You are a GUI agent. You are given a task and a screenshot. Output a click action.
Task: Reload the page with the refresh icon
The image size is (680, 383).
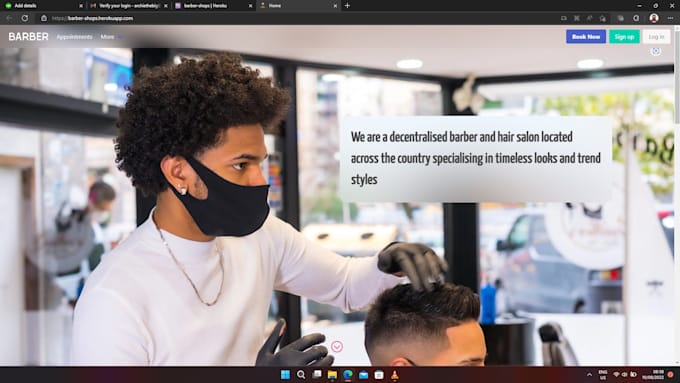point(25,18)
